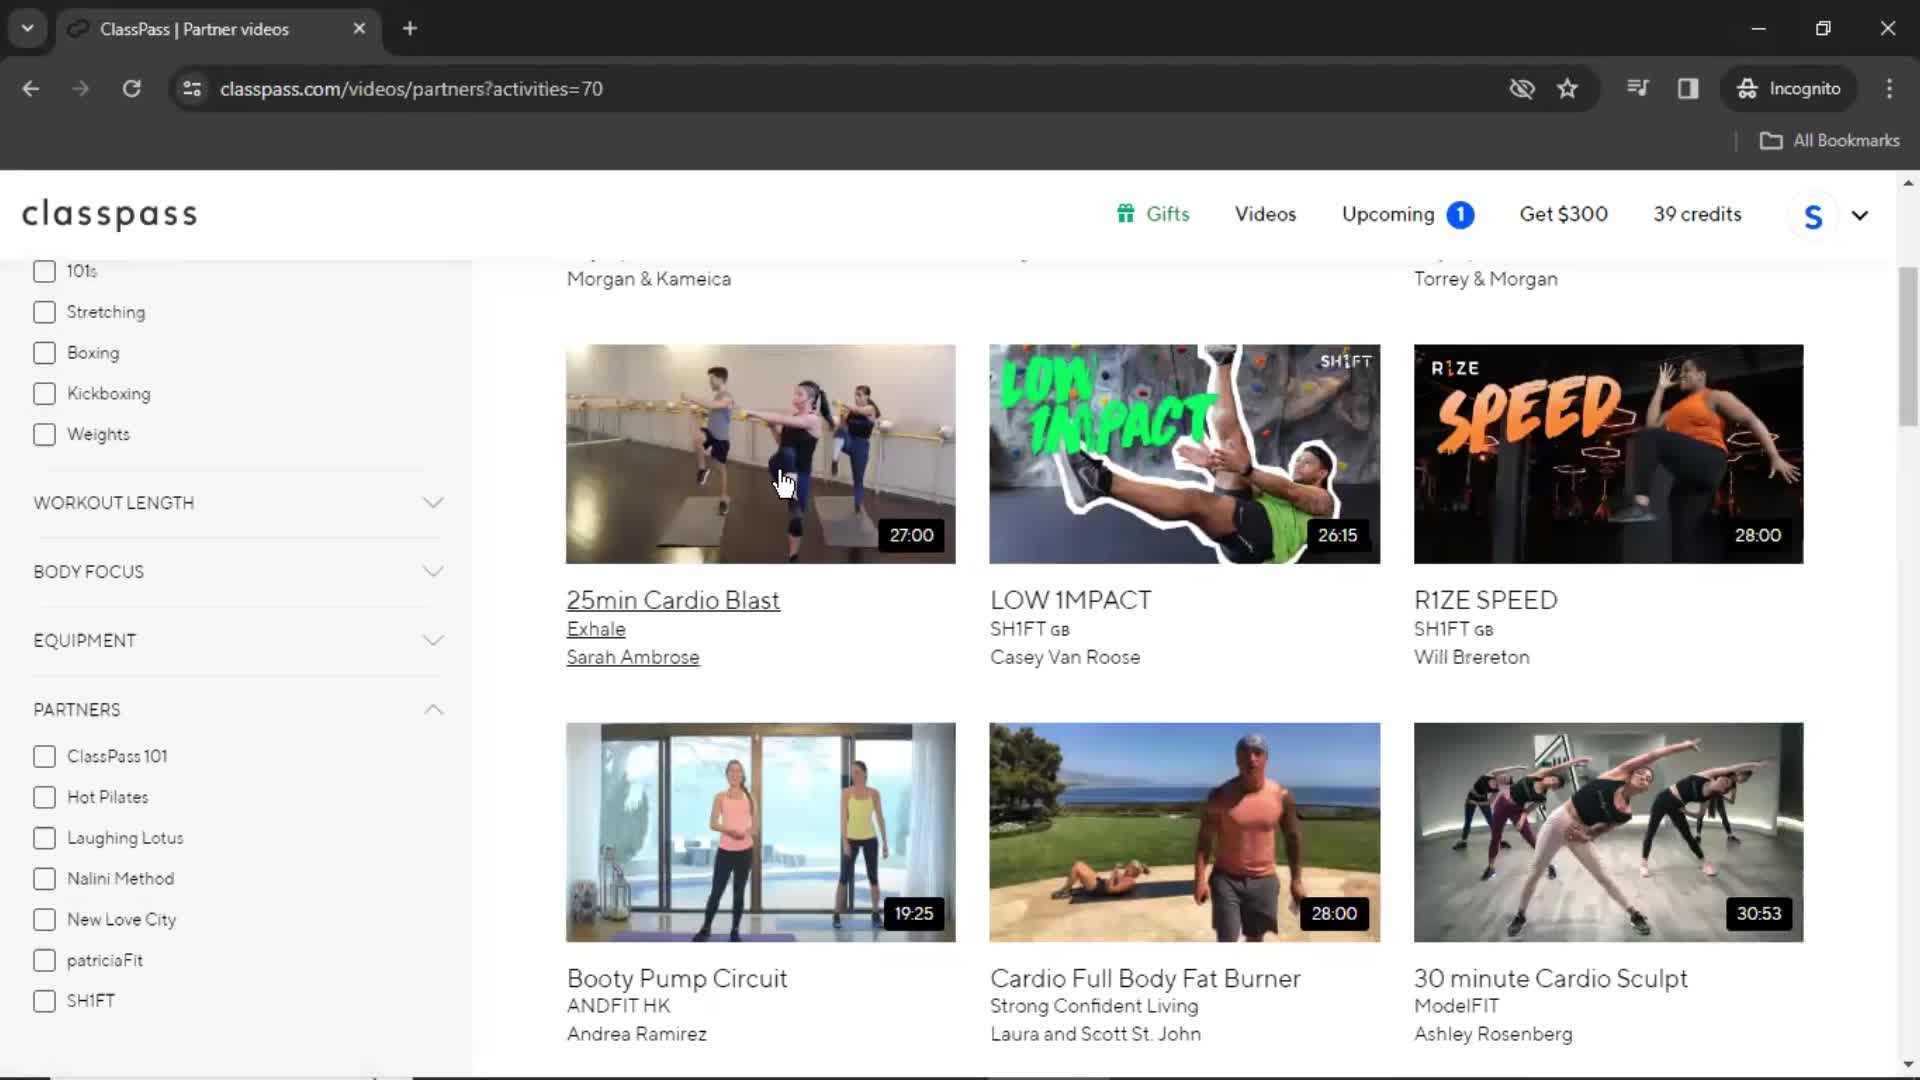Open the Incognito profile indicator
Viewport: 1920px width, 1080px height.
(x=1789, y=89)
